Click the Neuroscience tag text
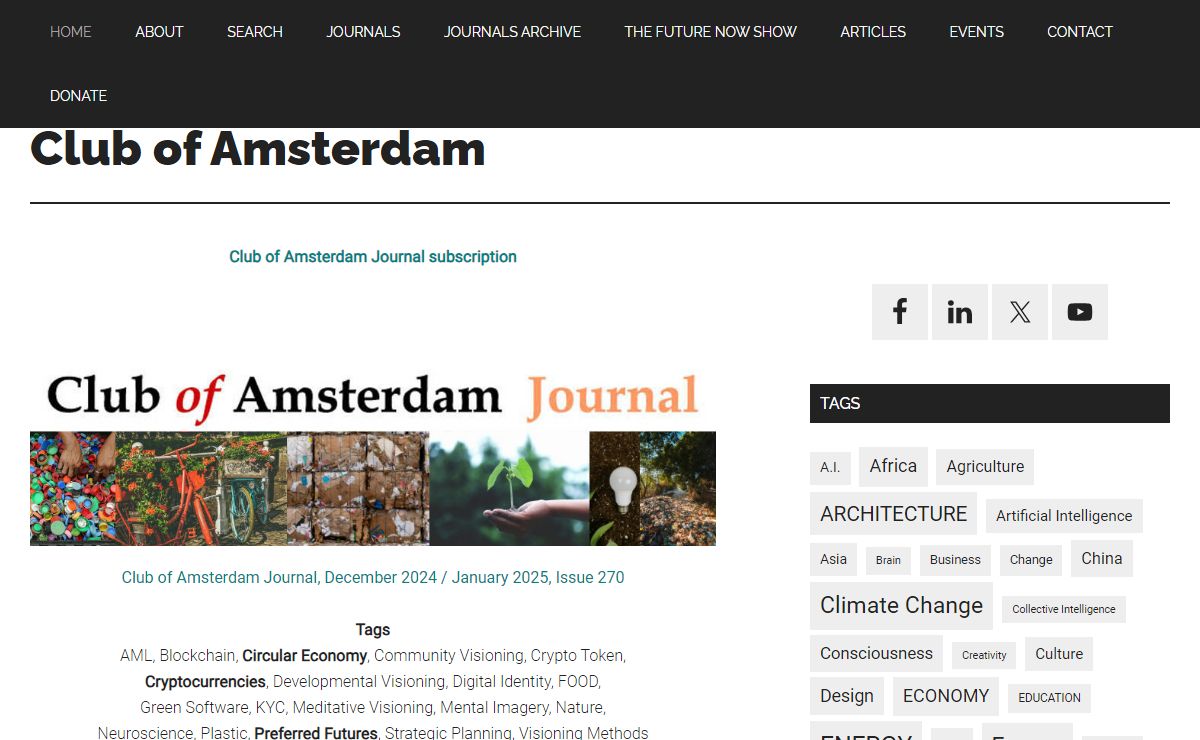 point(145,733)
